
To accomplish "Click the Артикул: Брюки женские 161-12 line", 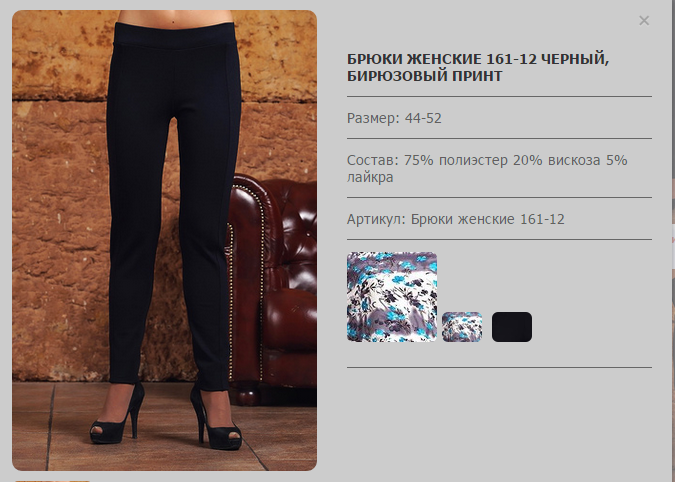I will [455, 219].
